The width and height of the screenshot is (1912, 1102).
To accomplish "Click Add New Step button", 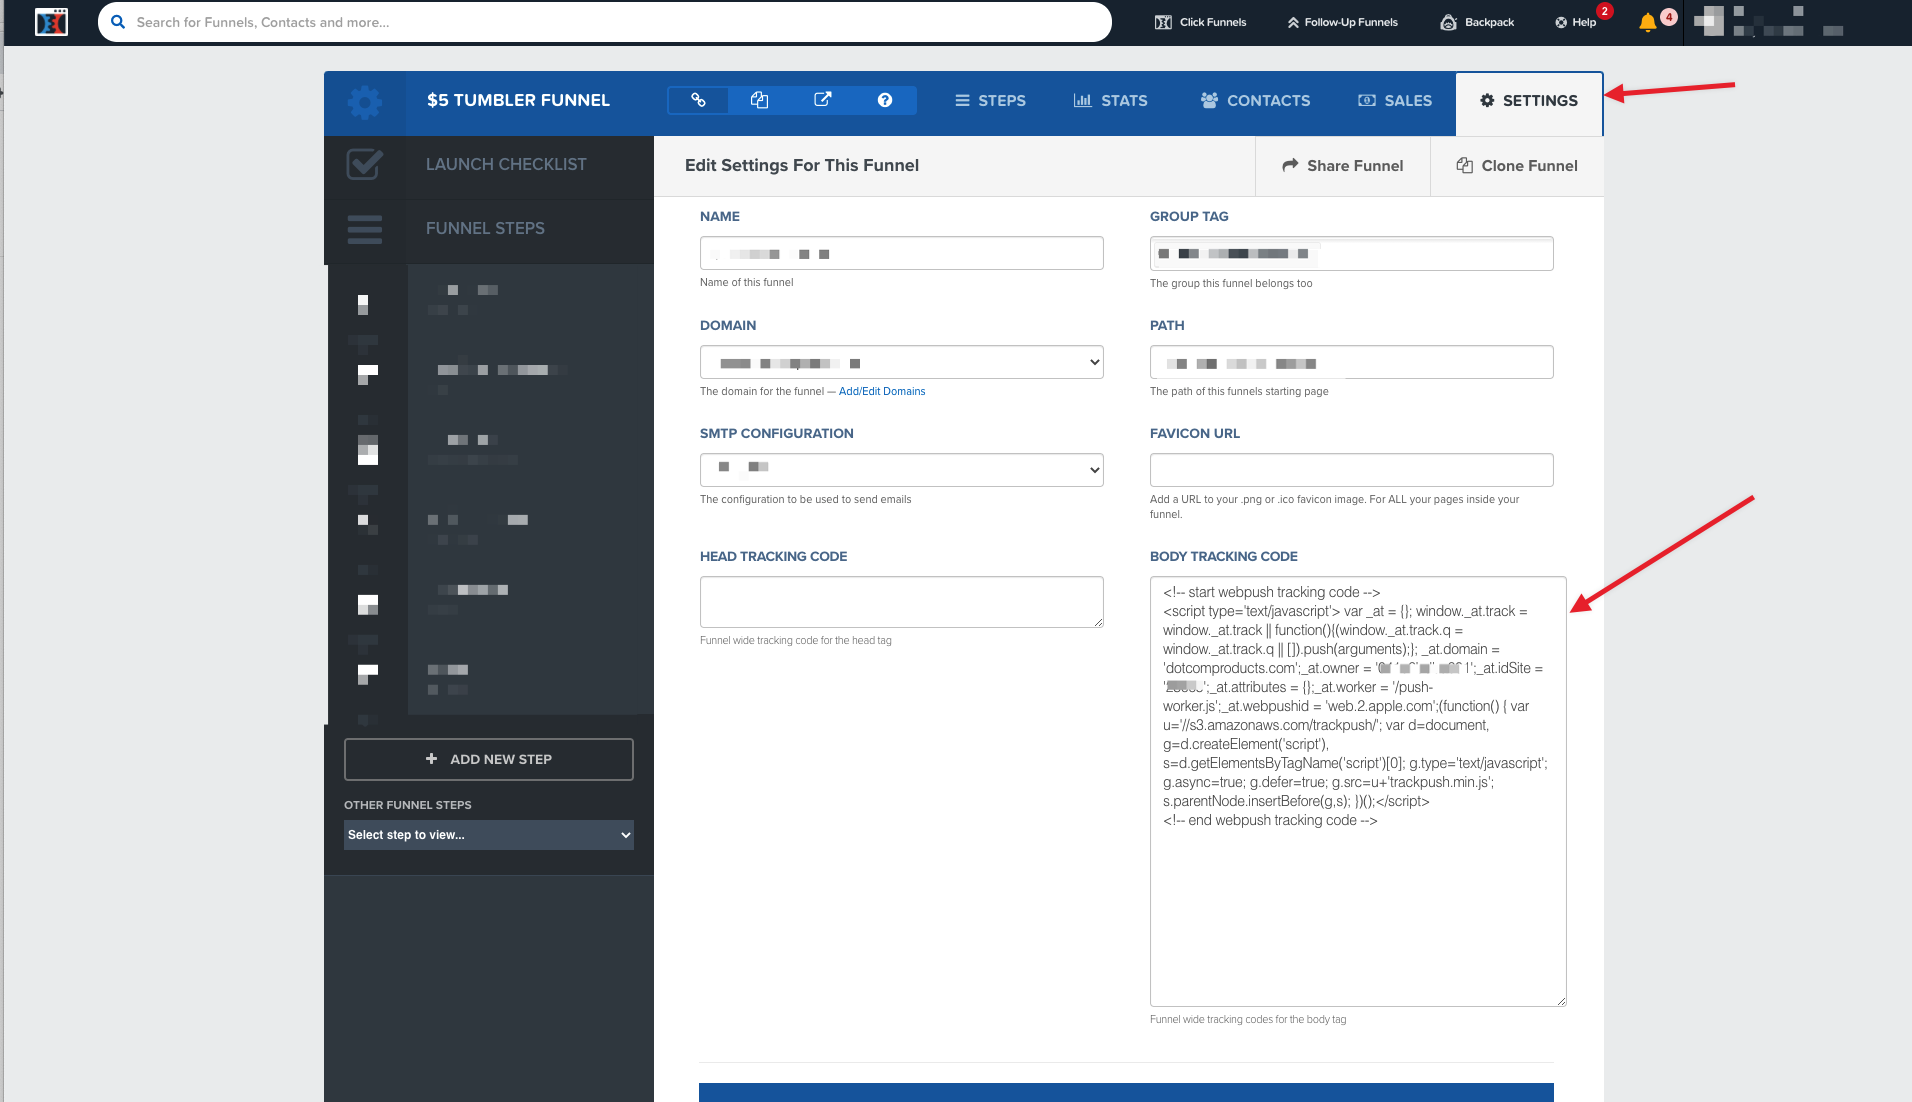I will coord(489,759).
